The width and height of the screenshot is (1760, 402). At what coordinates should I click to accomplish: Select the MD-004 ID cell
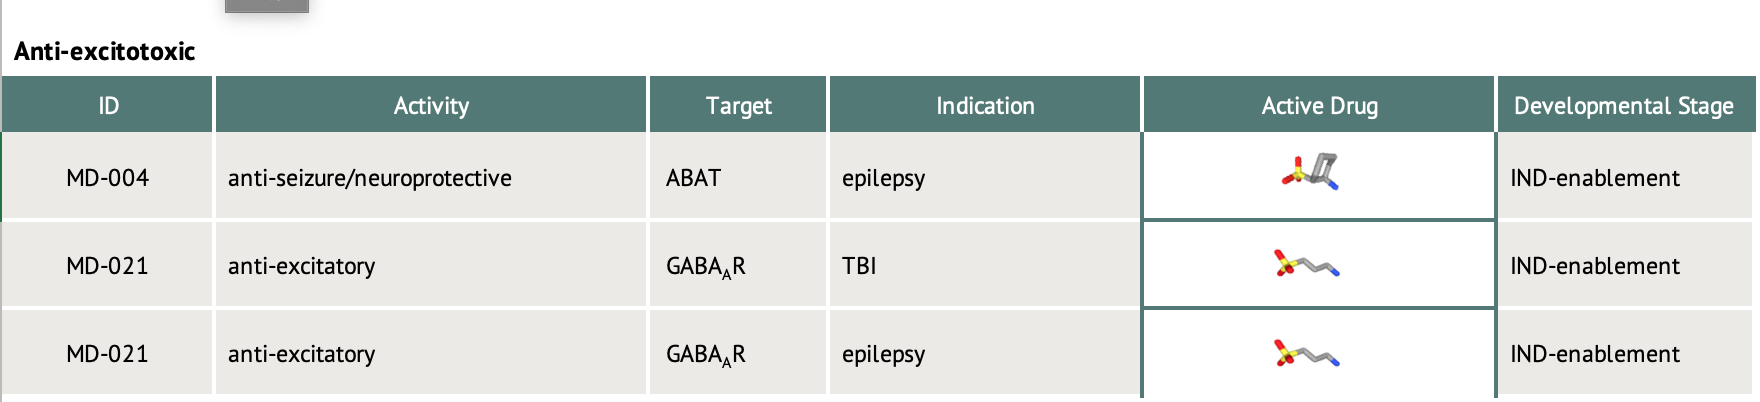click(x=108, y=177)
